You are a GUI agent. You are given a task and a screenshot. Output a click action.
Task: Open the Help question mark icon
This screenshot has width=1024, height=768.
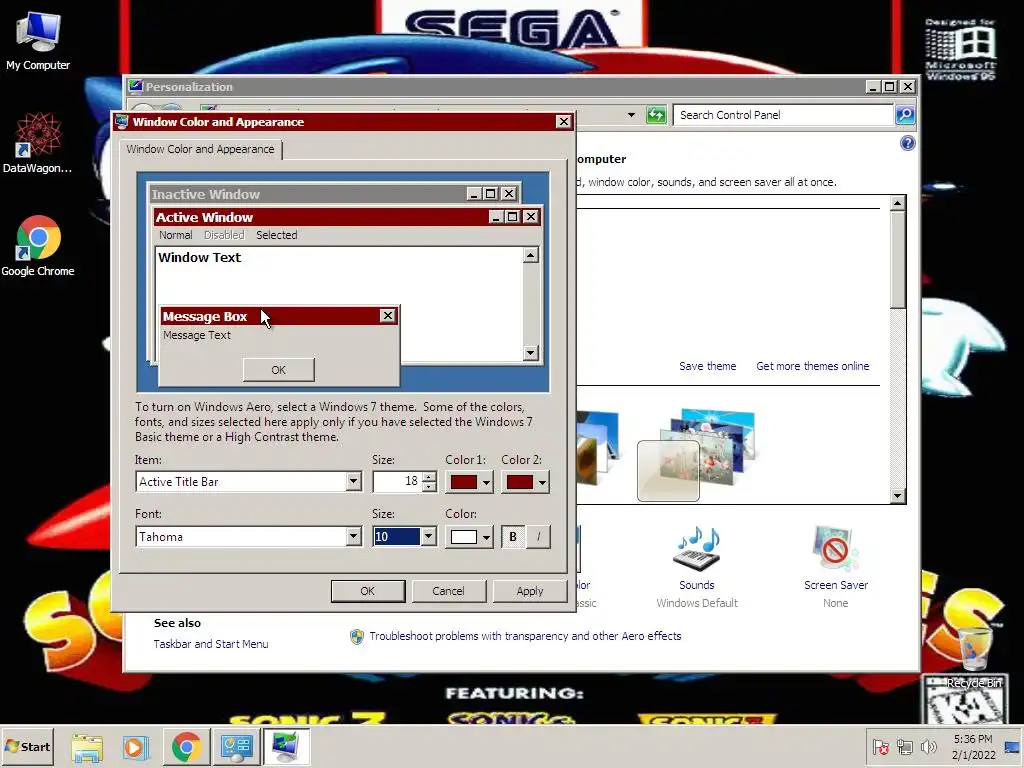[907, 143]
